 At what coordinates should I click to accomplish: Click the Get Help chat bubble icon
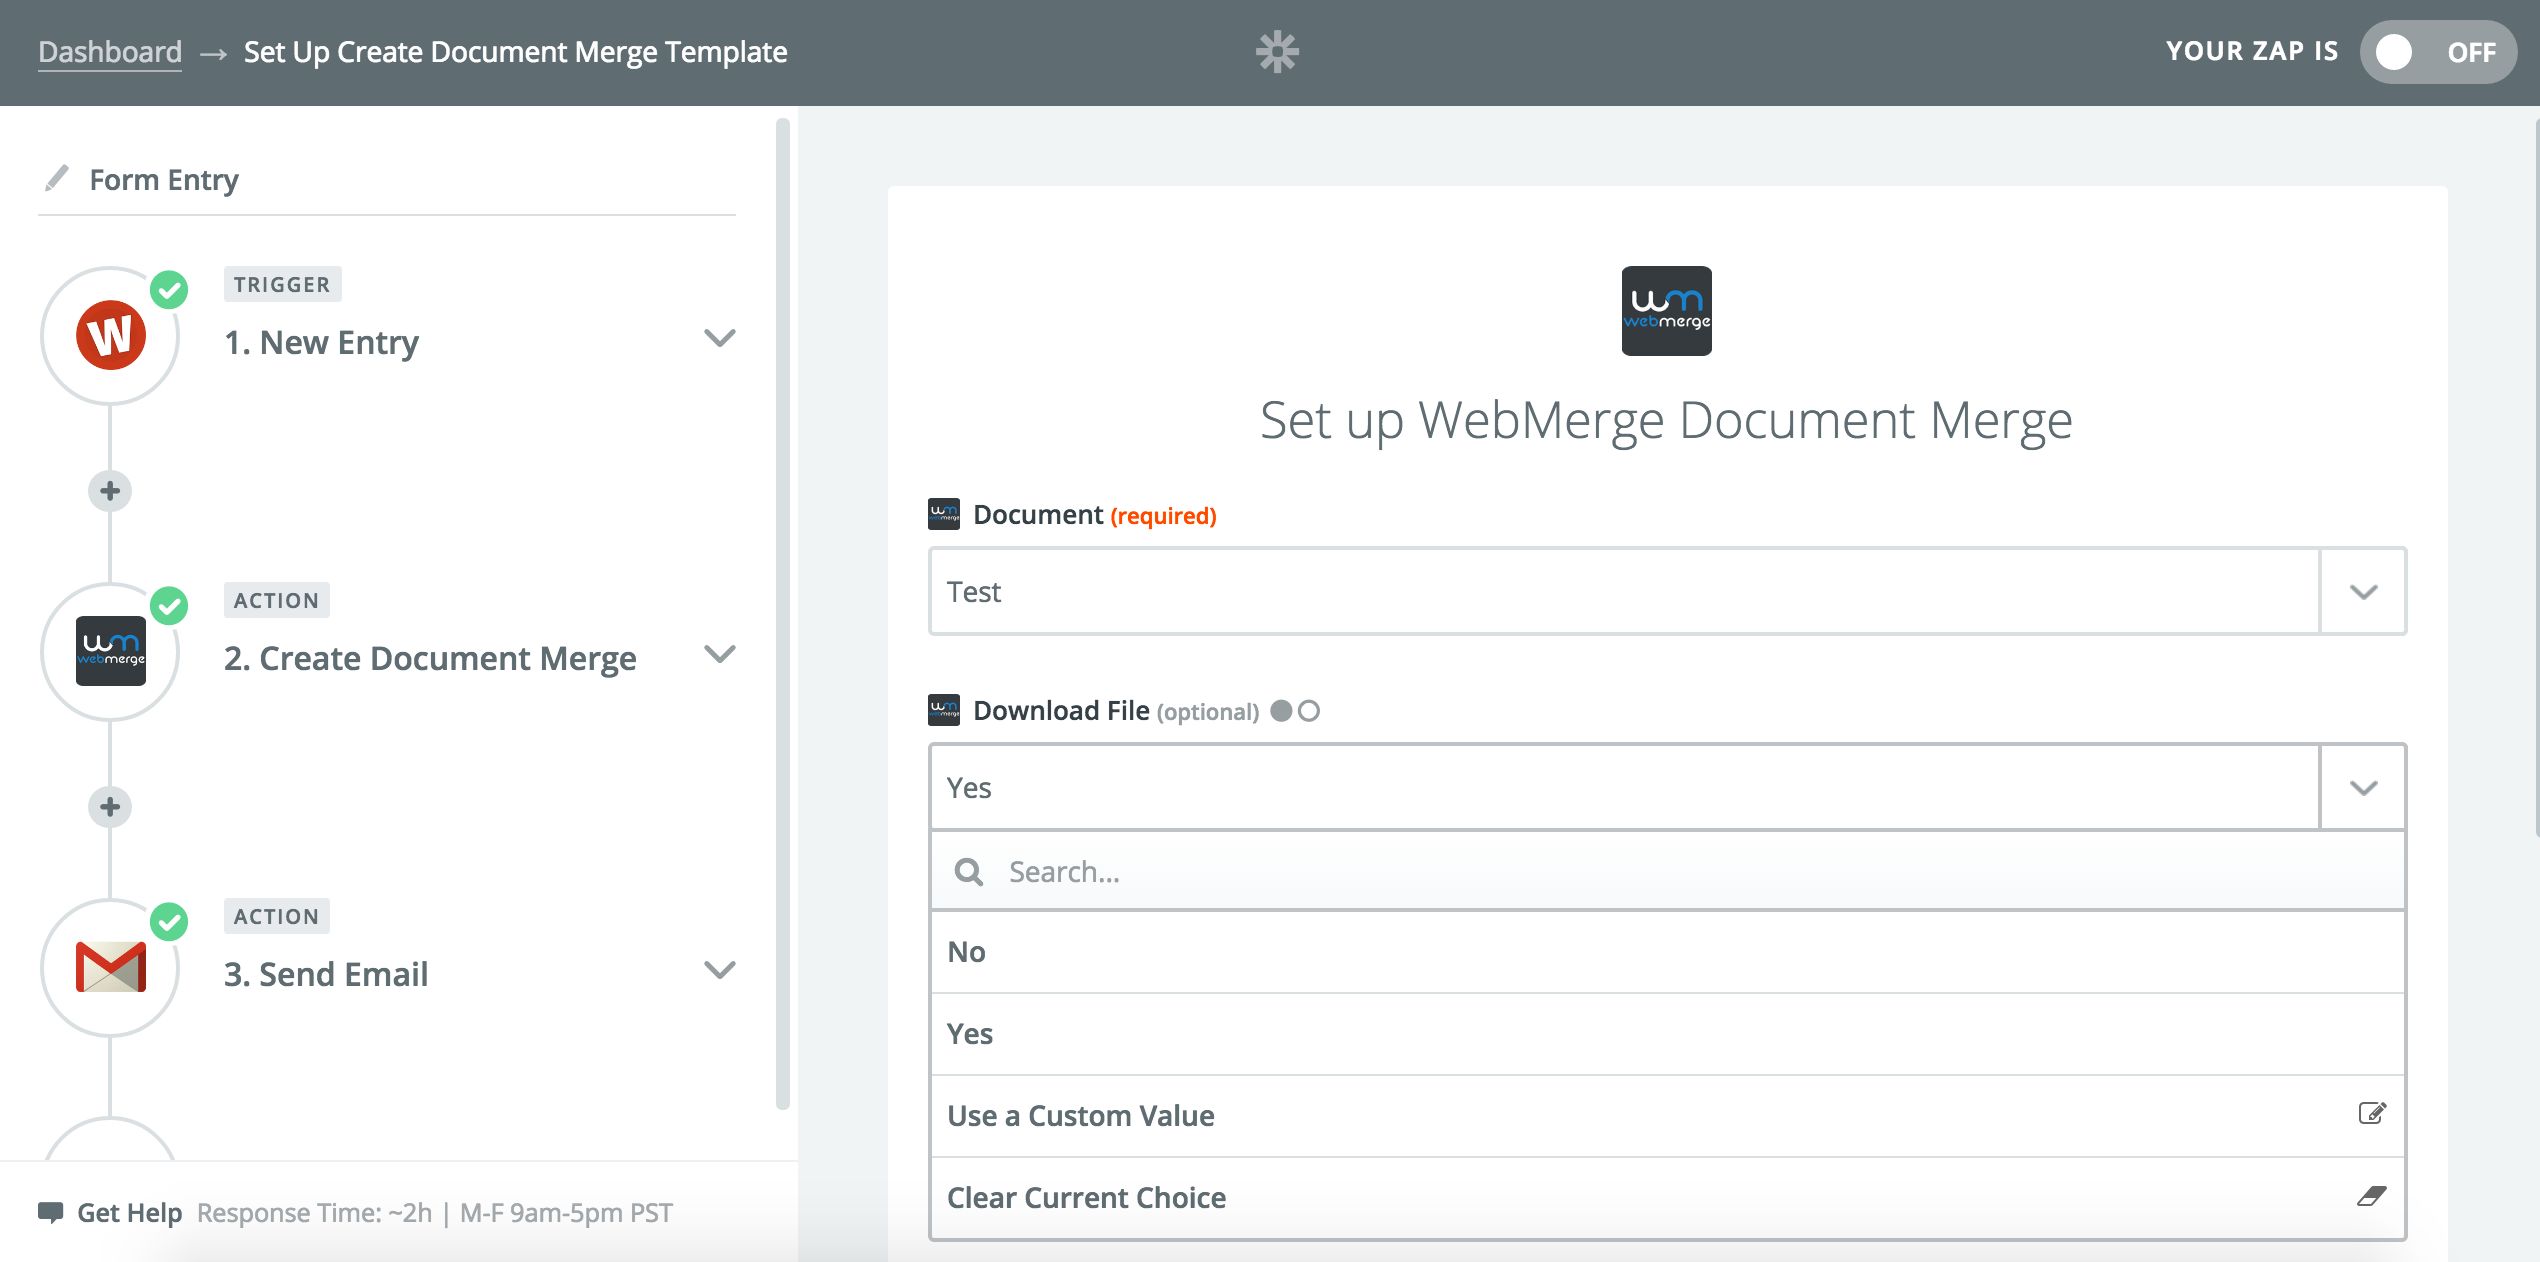coord(50,1212)
